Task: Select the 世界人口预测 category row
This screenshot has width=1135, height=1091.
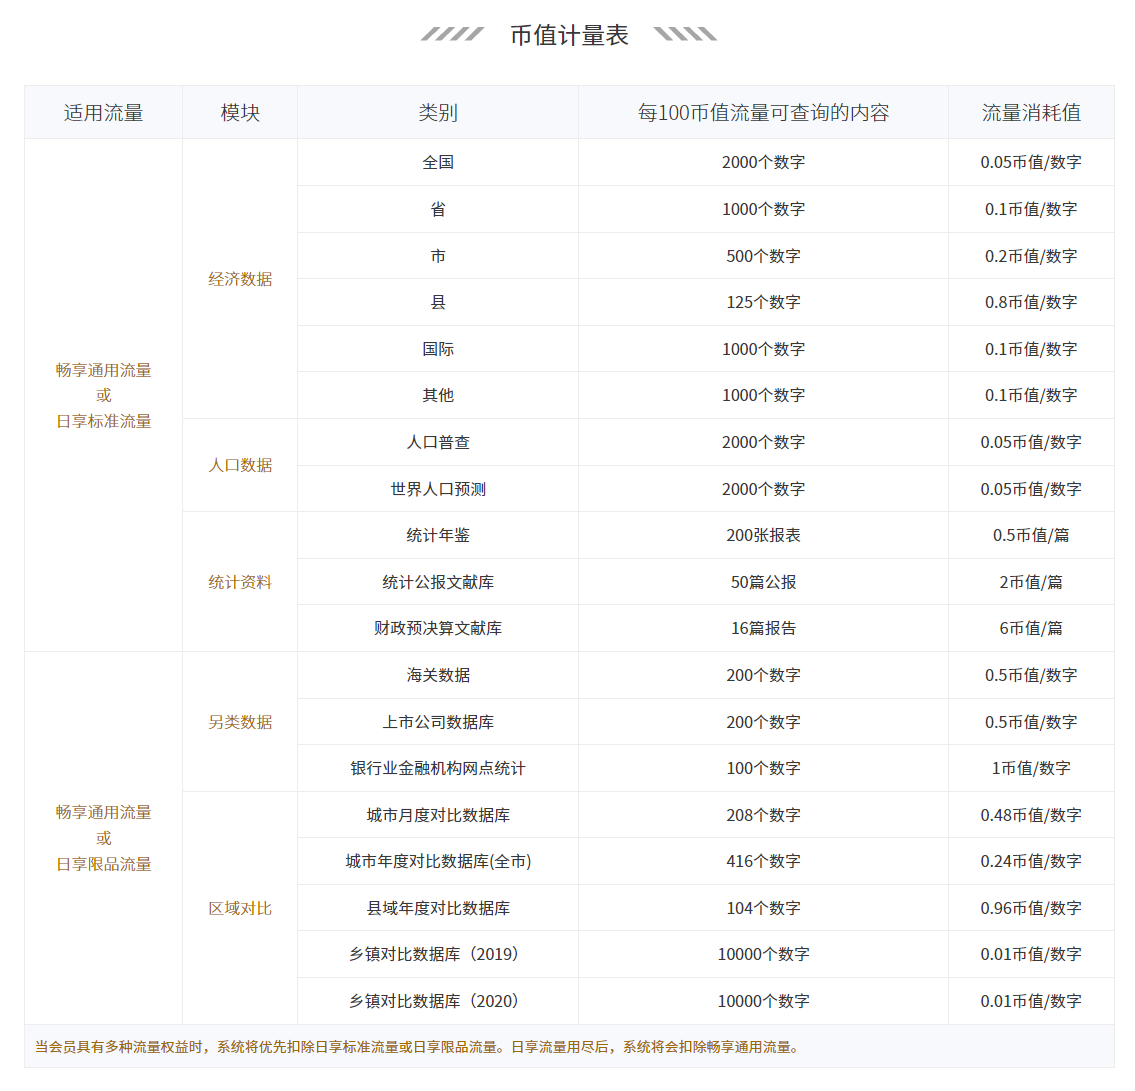Action: pyautogui.click(x=438, y=489)
